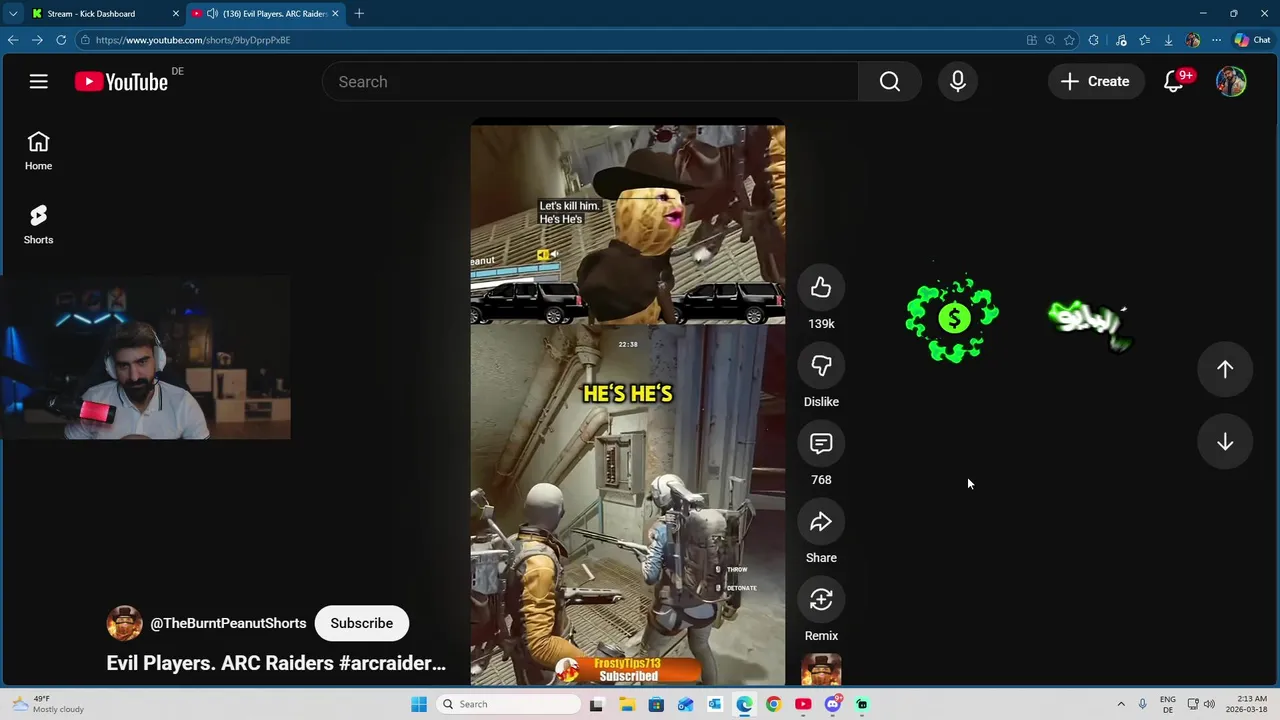Like this Short with thumbs up
This screenshot has width=1280, height=720.
[x=821, y=288]
